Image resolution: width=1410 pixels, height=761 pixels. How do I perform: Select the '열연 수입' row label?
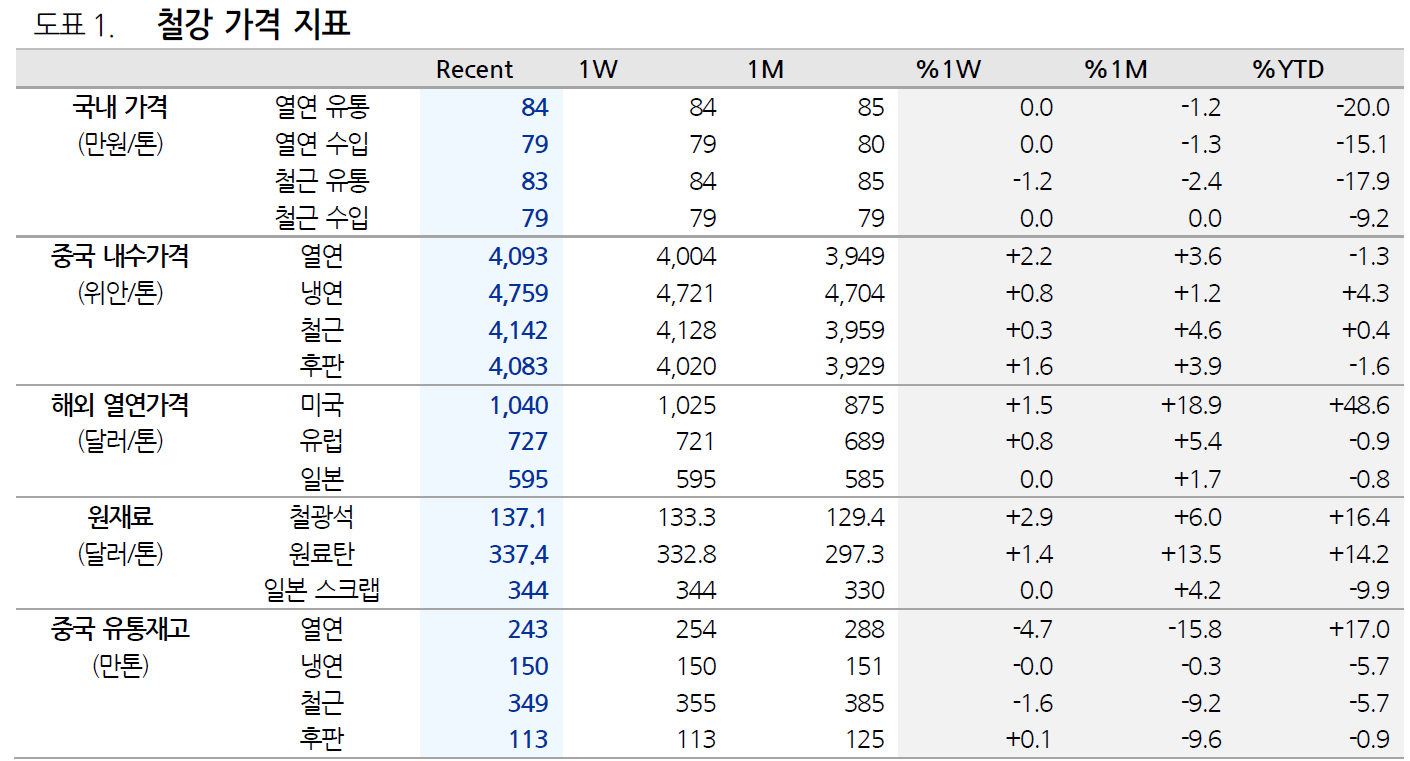[x=322, y=144]
